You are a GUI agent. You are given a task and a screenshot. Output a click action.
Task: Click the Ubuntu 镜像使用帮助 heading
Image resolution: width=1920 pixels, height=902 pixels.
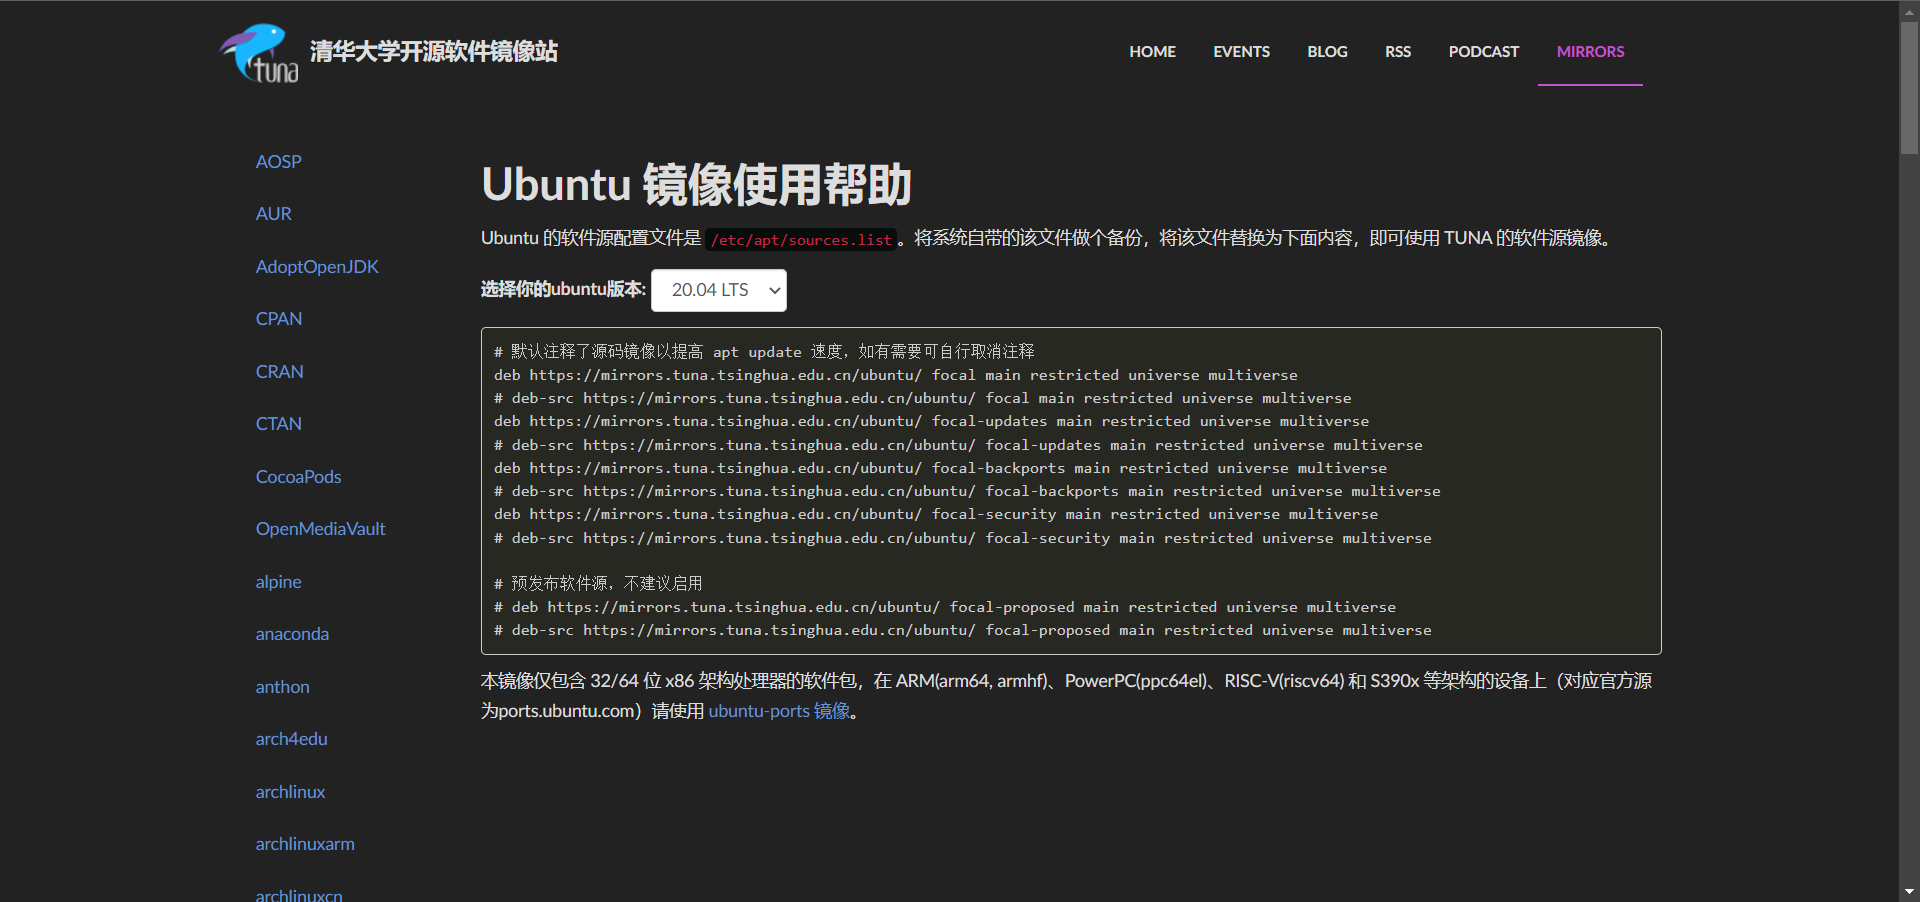point(696,184)
